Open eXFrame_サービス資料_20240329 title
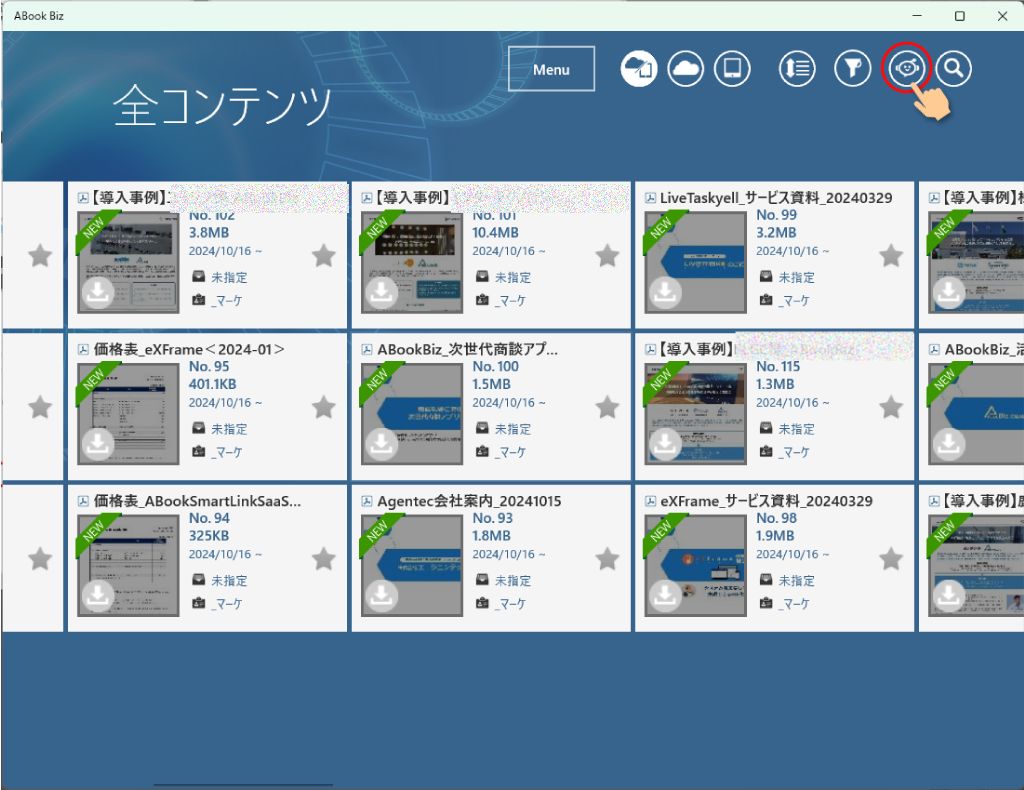 [x=766, y=501]
